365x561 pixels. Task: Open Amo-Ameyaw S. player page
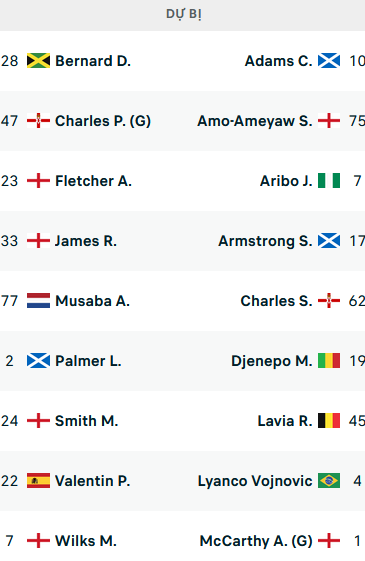pyautogui.click(x=255, y=121)
